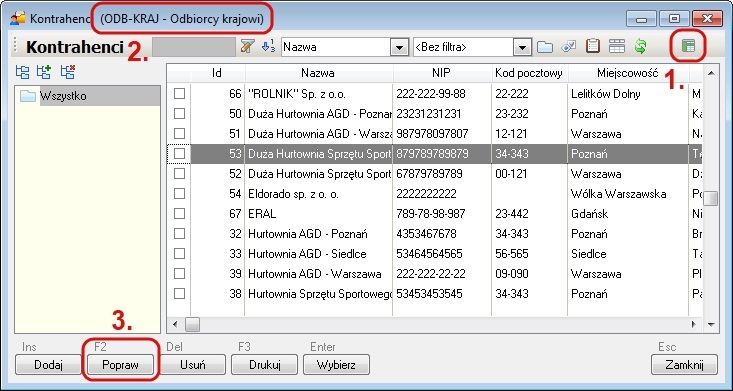This screenshot has width=733, height=391.
Task: Check the box for ERAL
Action: point(180,214)
